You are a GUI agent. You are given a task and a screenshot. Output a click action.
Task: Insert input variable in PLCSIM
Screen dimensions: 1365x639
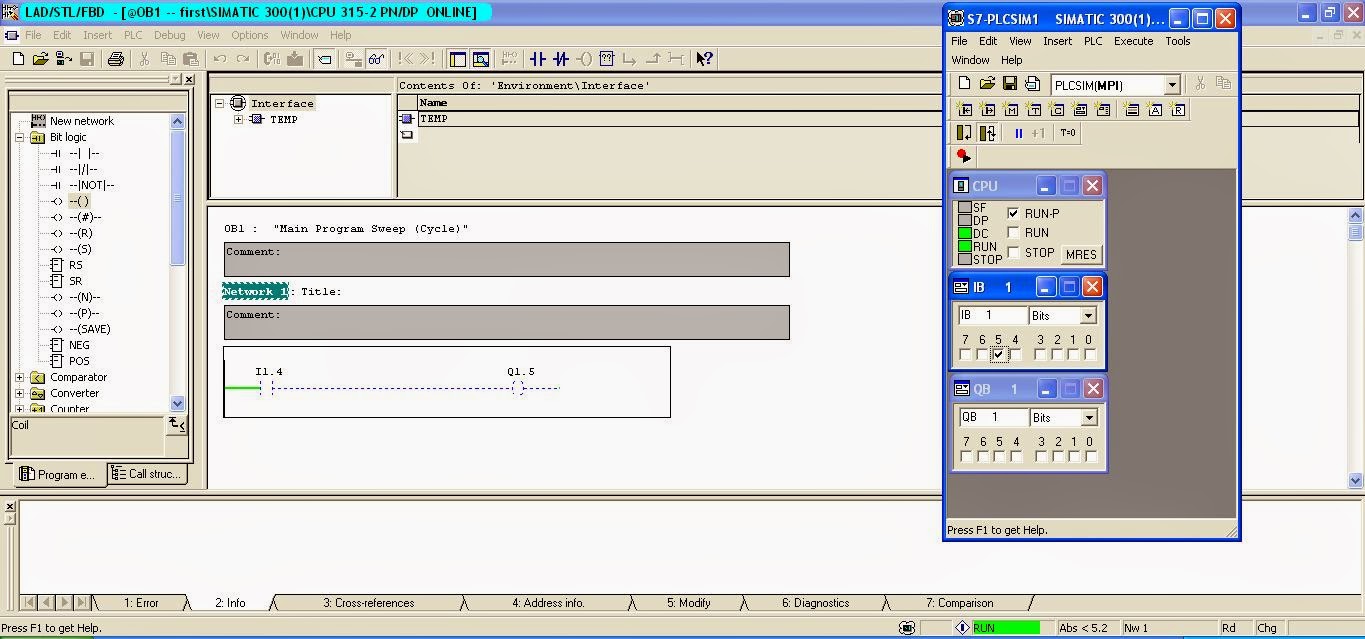964,109
